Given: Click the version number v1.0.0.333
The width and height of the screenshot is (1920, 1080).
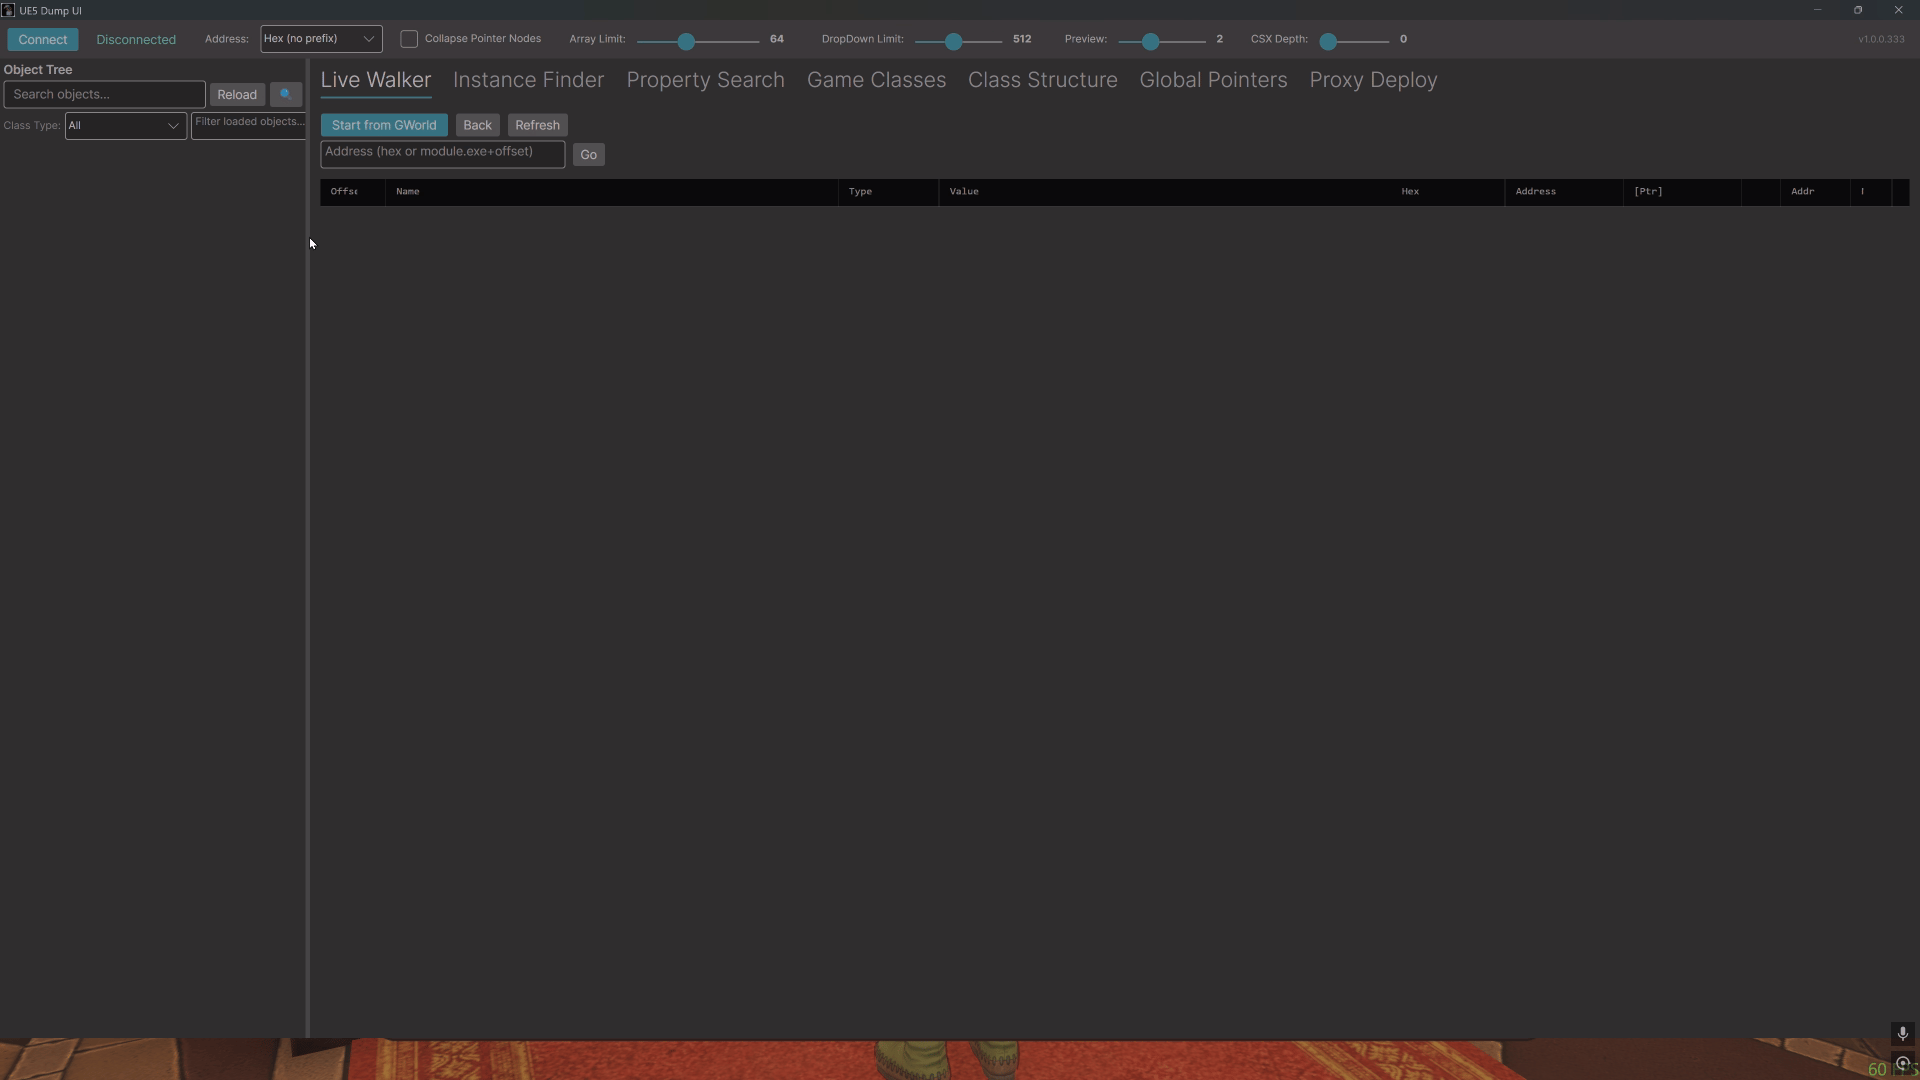Looking at the screenshot, I should (1881, 40).
